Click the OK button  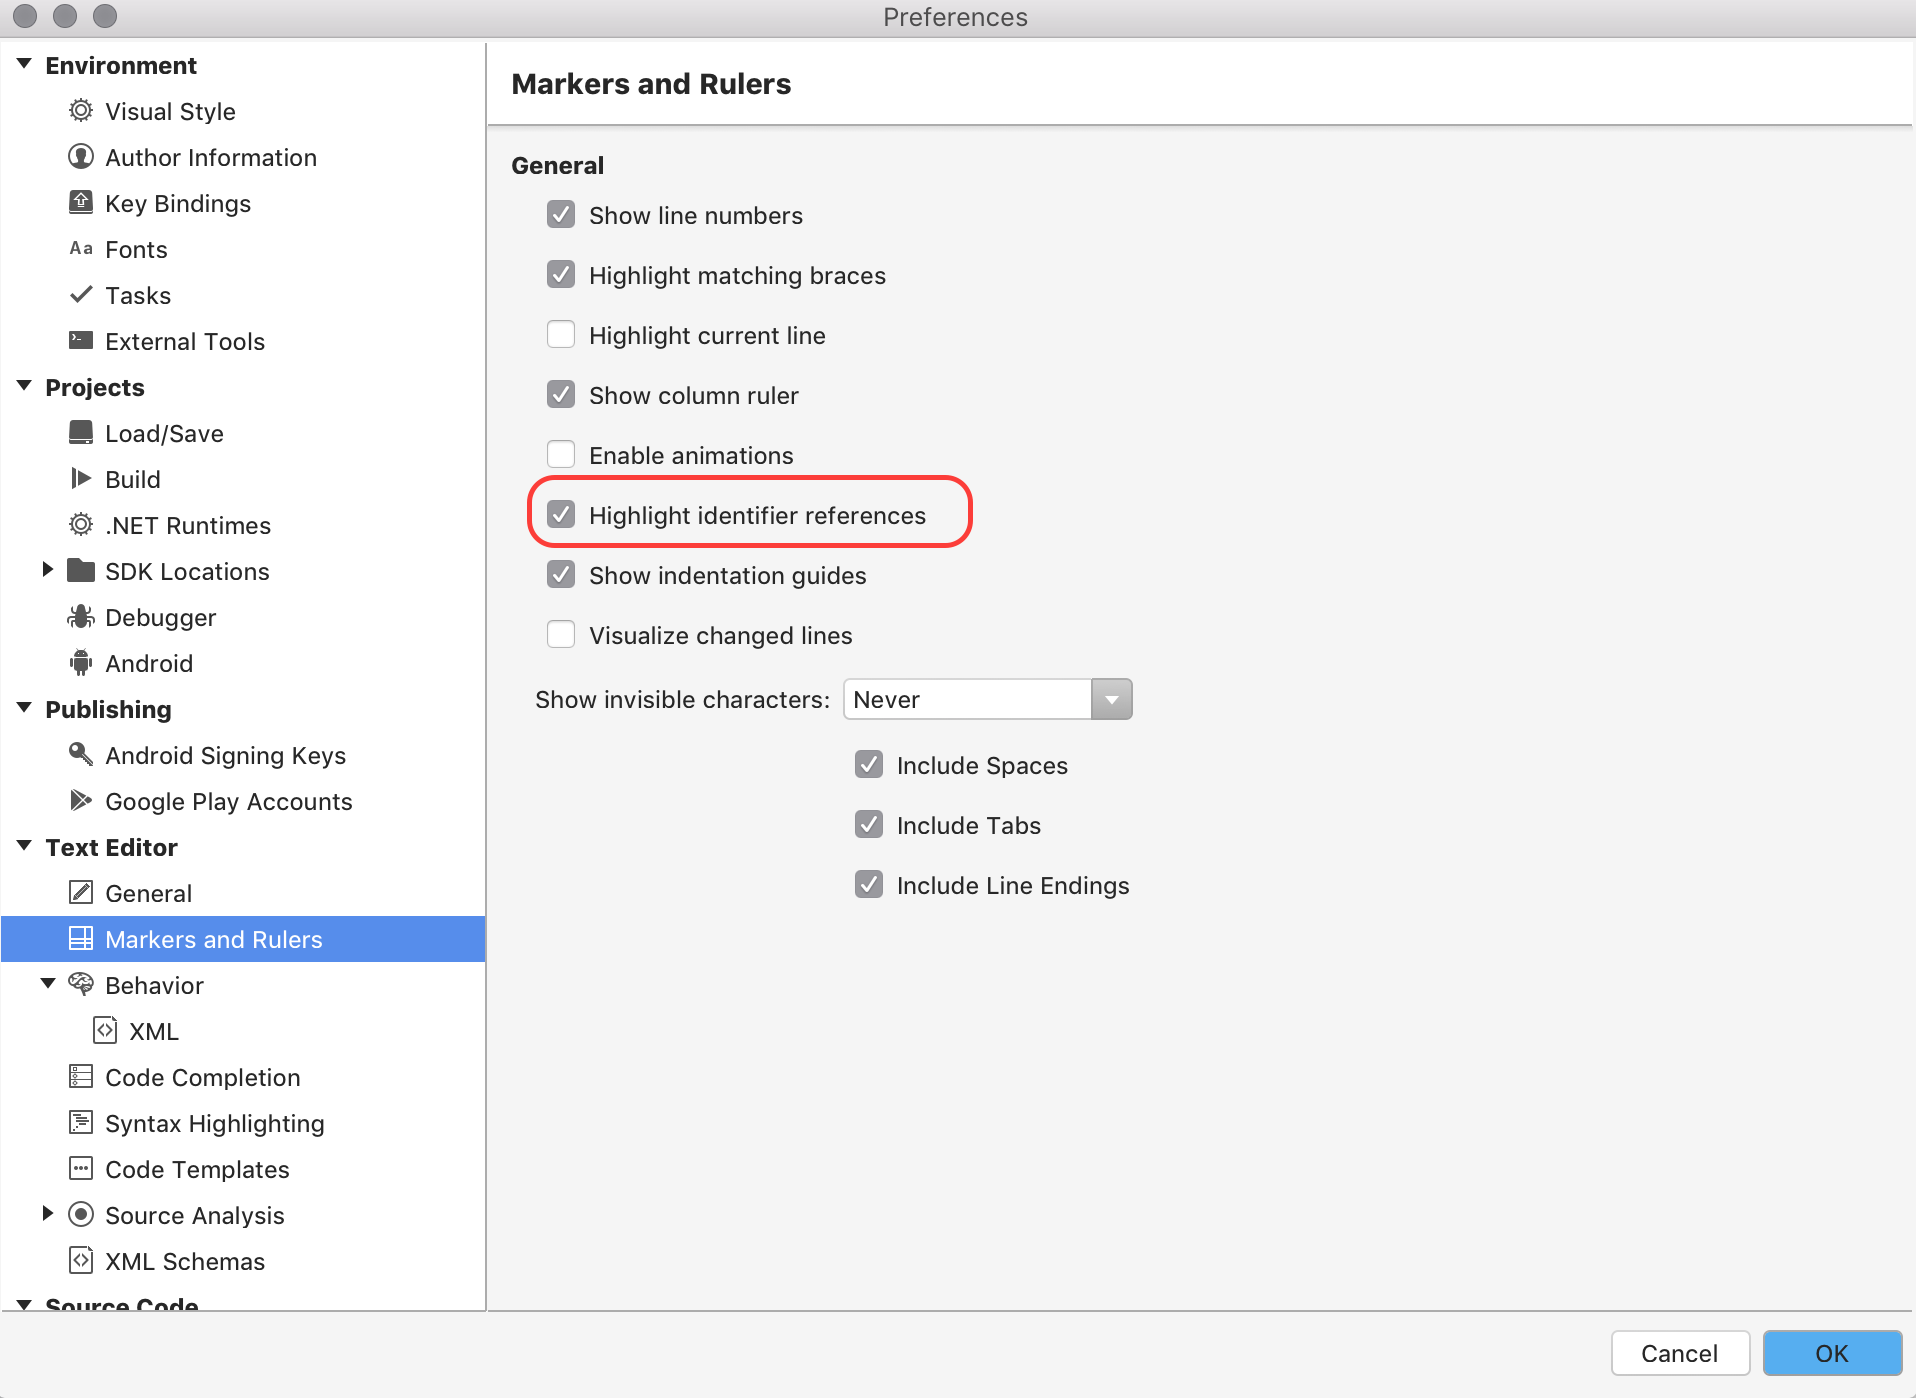pyautogui.click(x=1831, y=1353)
